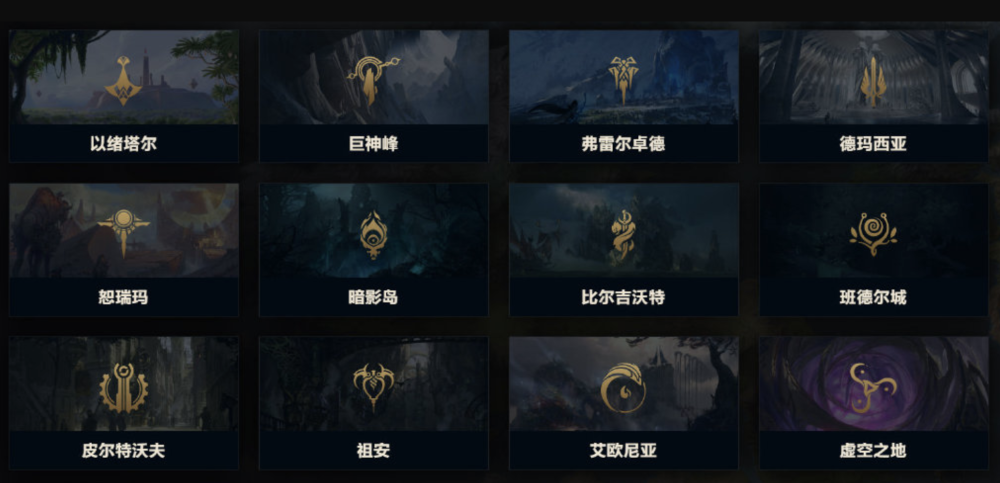Click the 虚空之地 text label
Viewport: 1000px width, 483px height.
pos(873,451)
